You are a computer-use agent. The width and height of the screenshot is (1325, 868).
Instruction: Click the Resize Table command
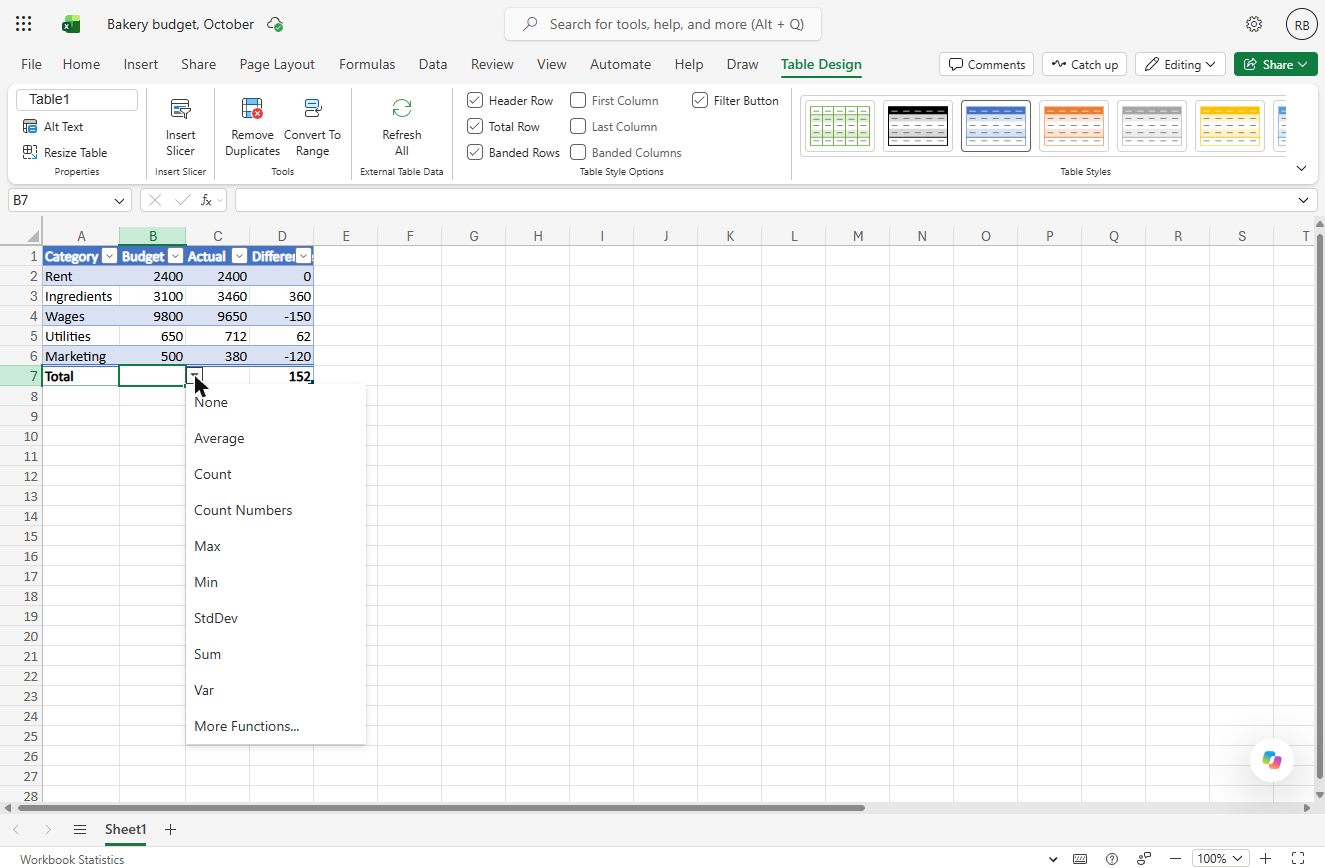pos(65,153)
